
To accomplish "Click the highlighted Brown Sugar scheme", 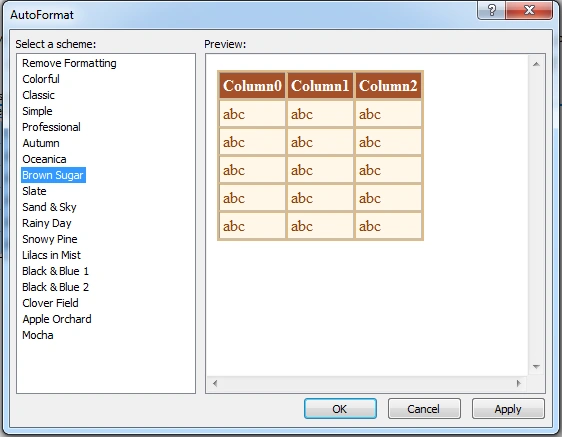I will [x=53, y=175].
